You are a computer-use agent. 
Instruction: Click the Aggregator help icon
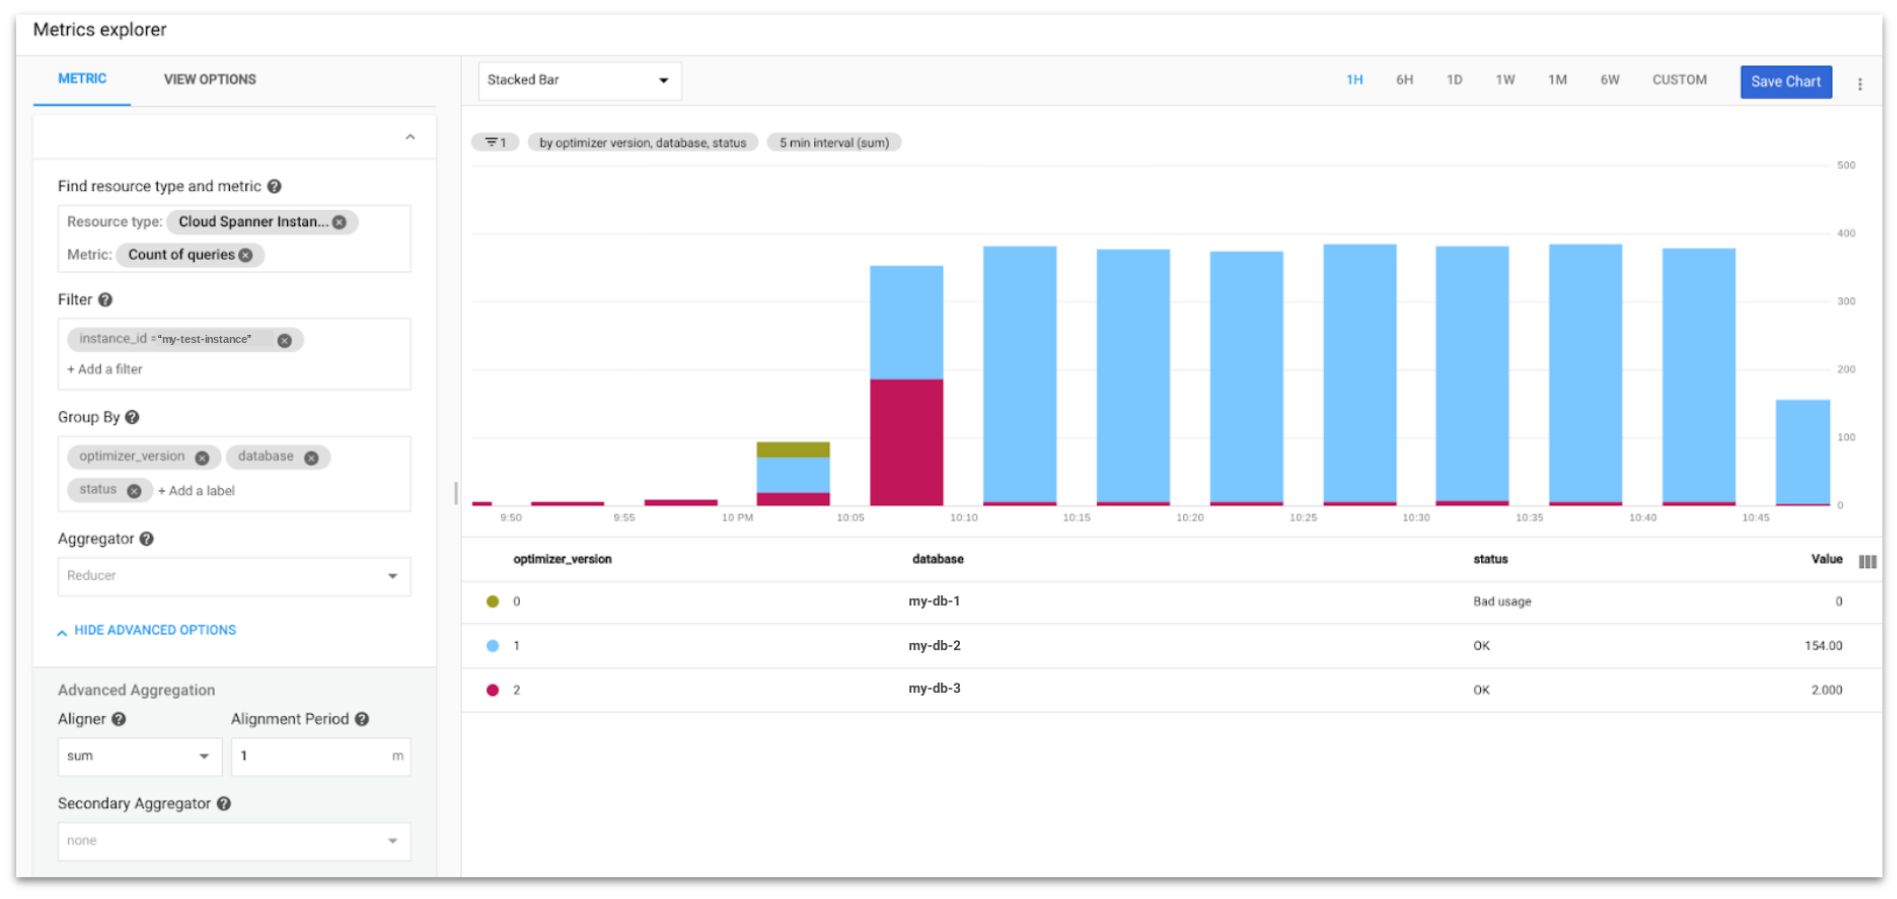coord(147,539)
